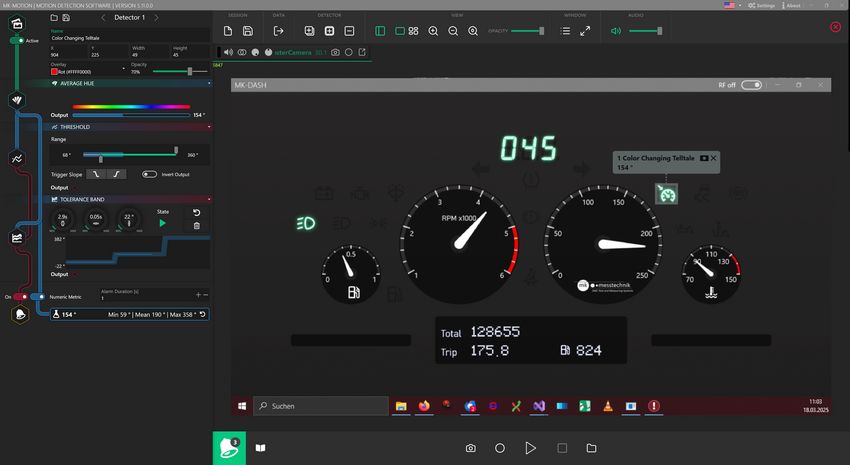Collapse the TOLERANCE BAND section
The height and width of the screenshot is (465, 850).
tap(209, 199)
